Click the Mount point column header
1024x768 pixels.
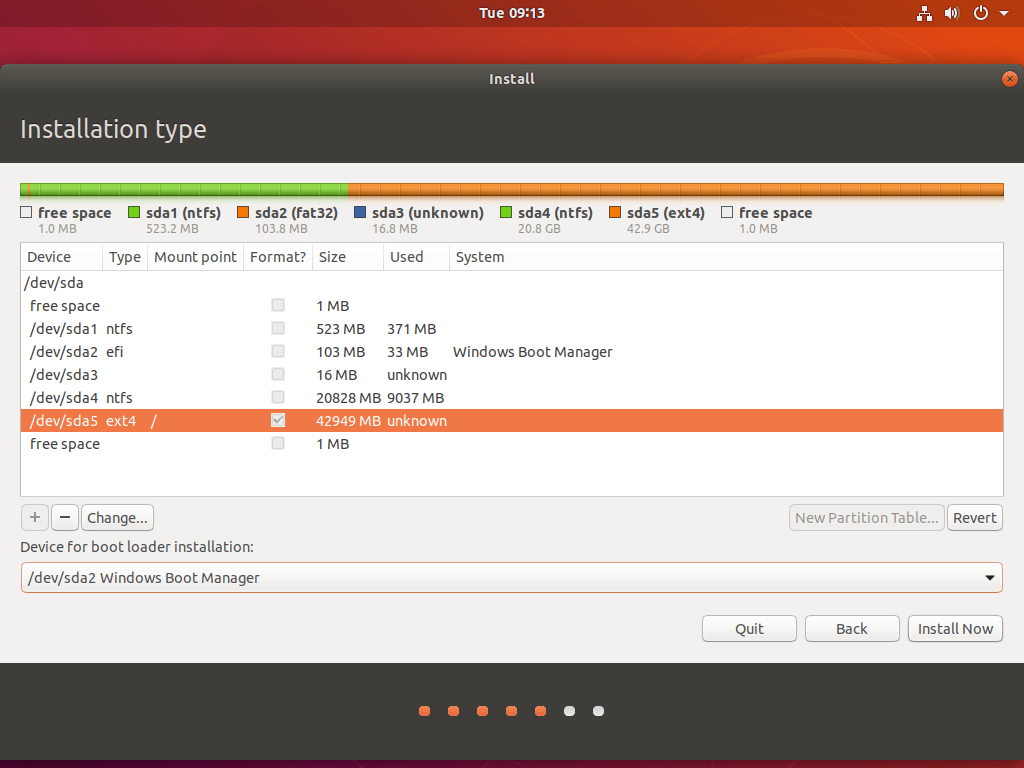(x=195, y=257)
